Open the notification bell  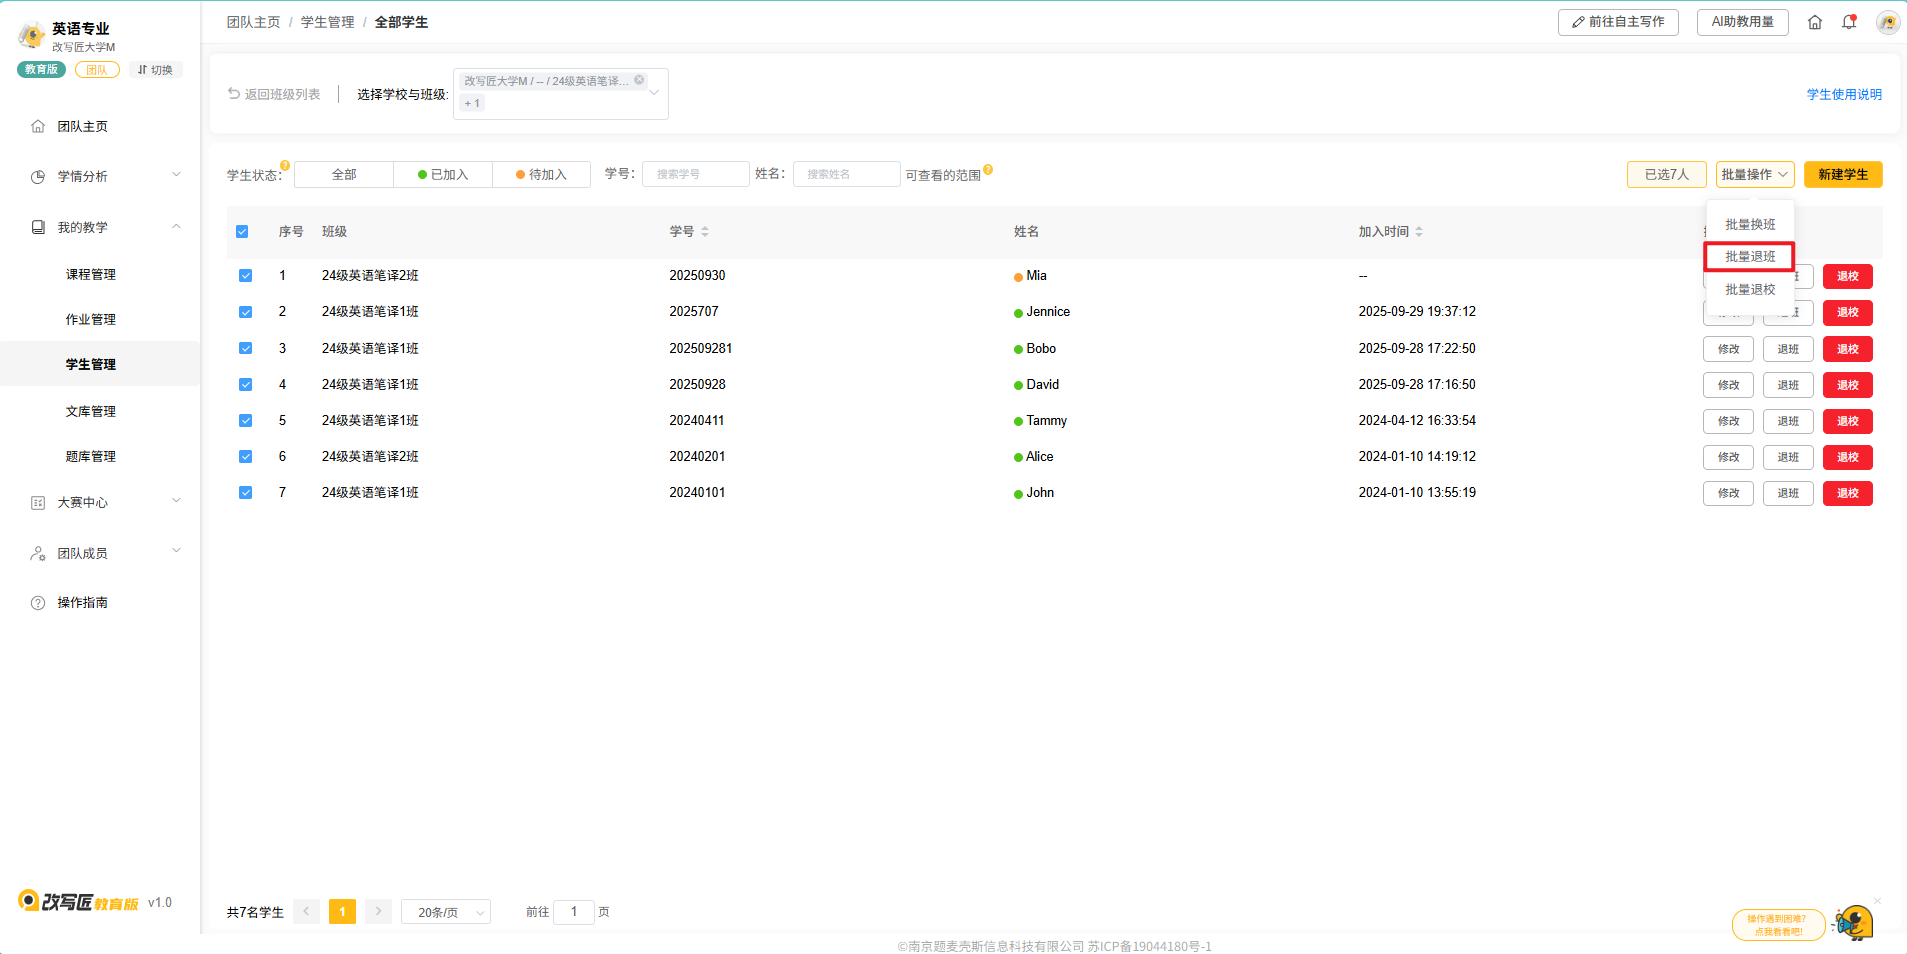click(1849, 22)
